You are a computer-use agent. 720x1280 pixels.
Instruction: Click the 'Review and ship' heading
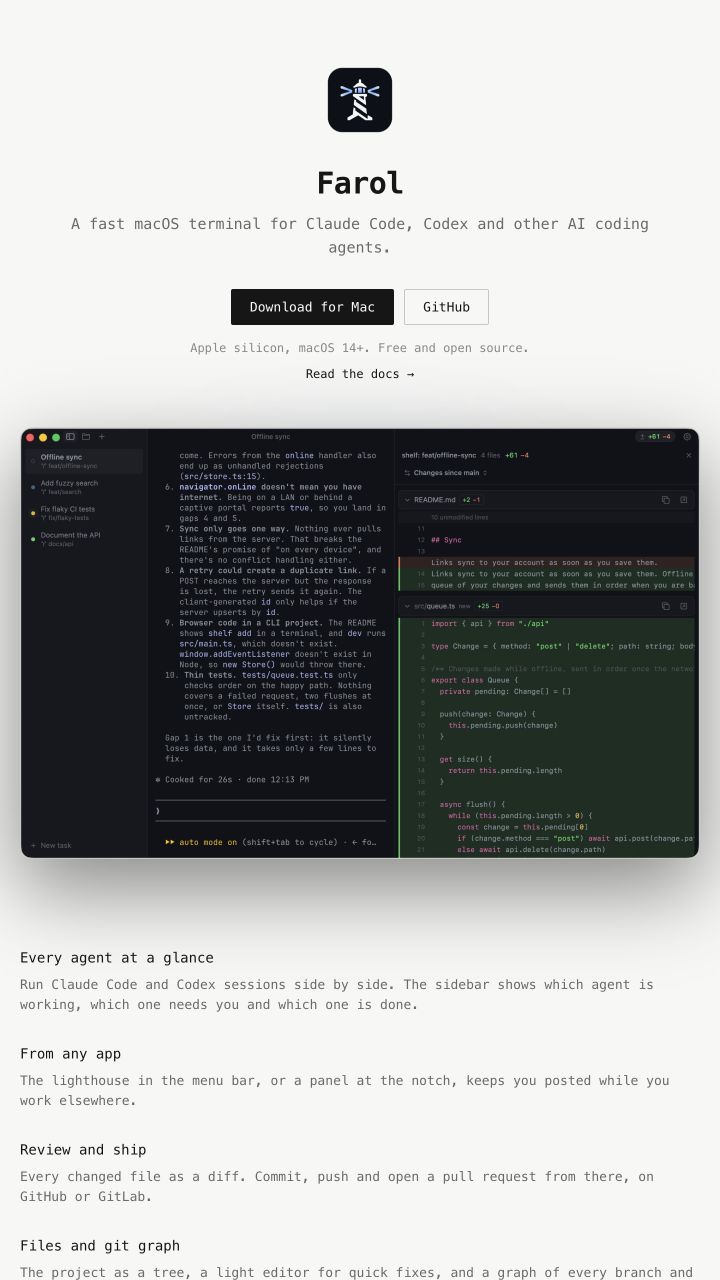click(x=83, y=1150)
